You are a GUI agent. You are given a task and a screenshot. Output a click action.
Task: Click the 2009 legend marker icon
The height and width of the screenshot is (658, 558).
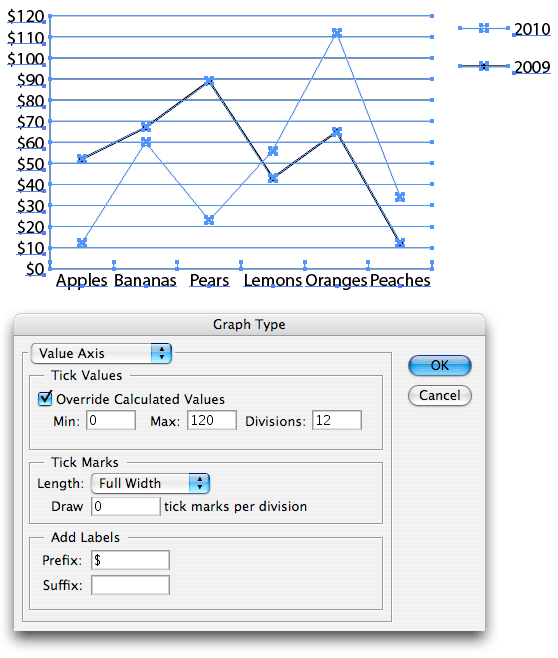tap(484, 66)
